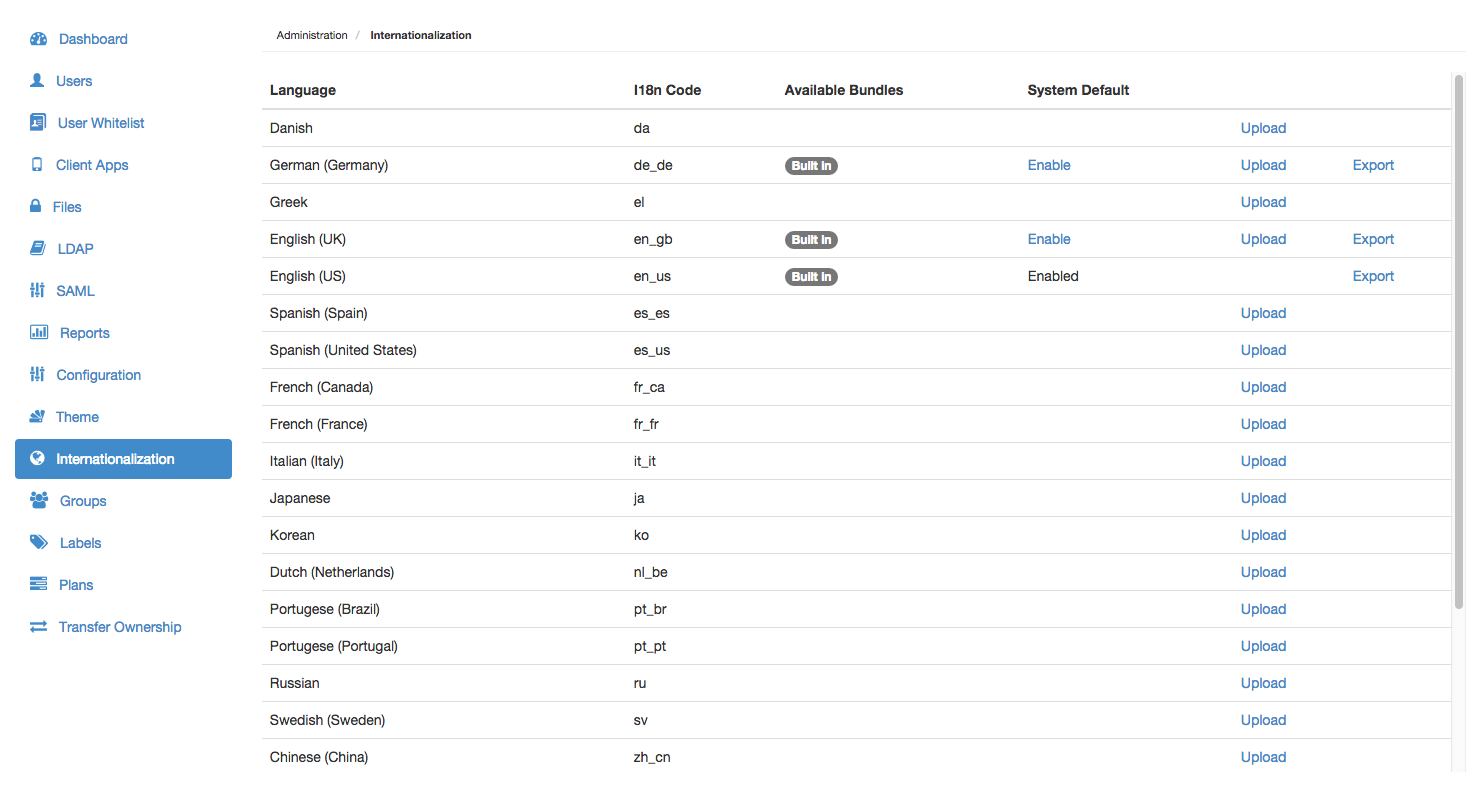
Task: Export the English (US) language bundle
Action: [x=1373, y=276]
